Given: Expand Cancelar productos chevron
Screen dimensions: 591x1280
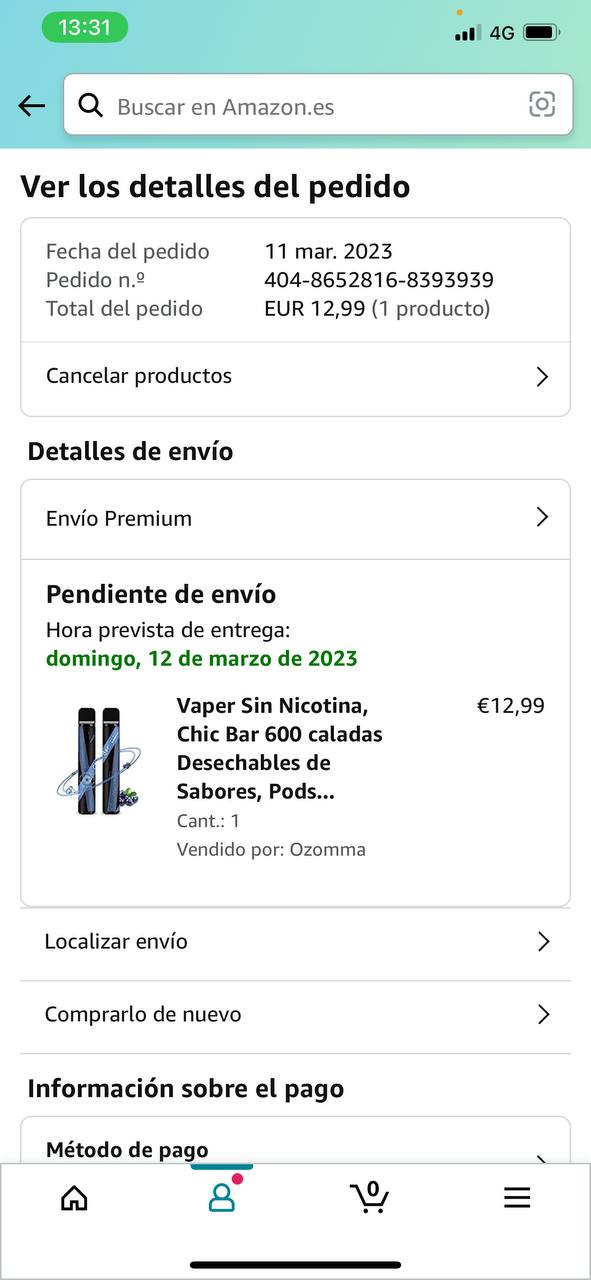Looking at the screenshot, I should (542, 377).
